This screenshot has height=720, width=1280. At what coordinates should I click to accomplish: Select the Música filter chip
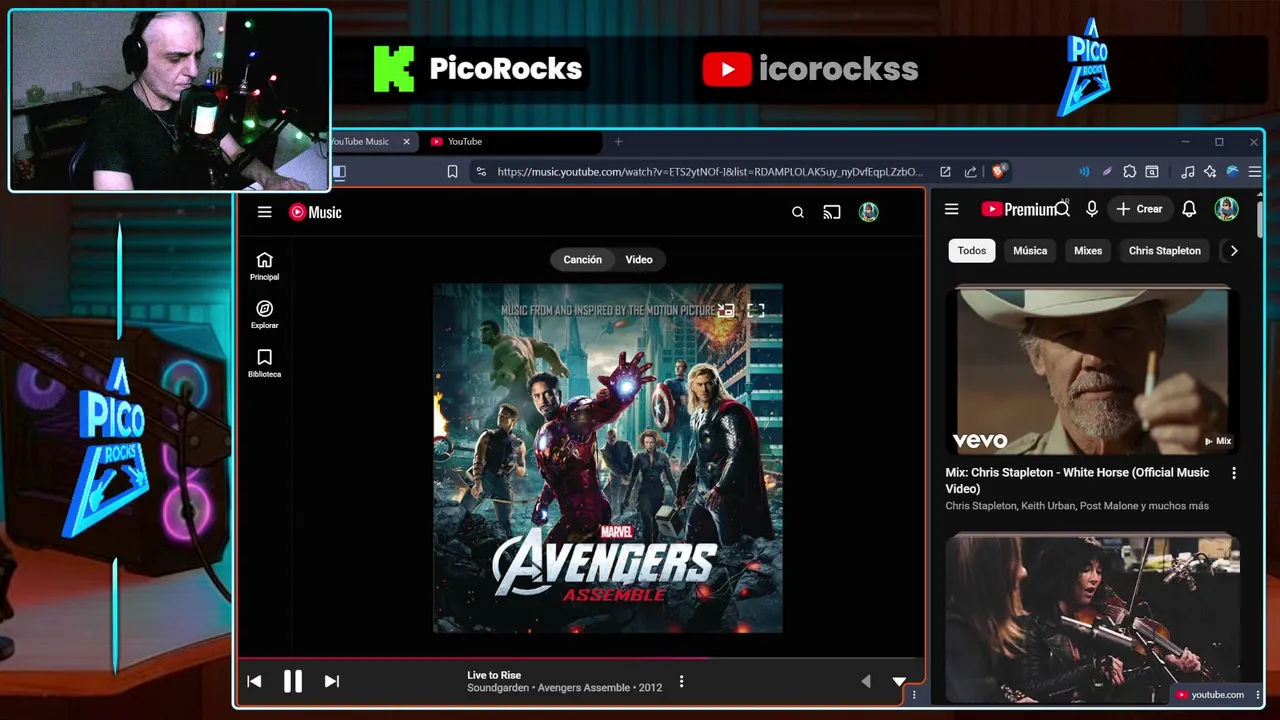coord(1030,251)
